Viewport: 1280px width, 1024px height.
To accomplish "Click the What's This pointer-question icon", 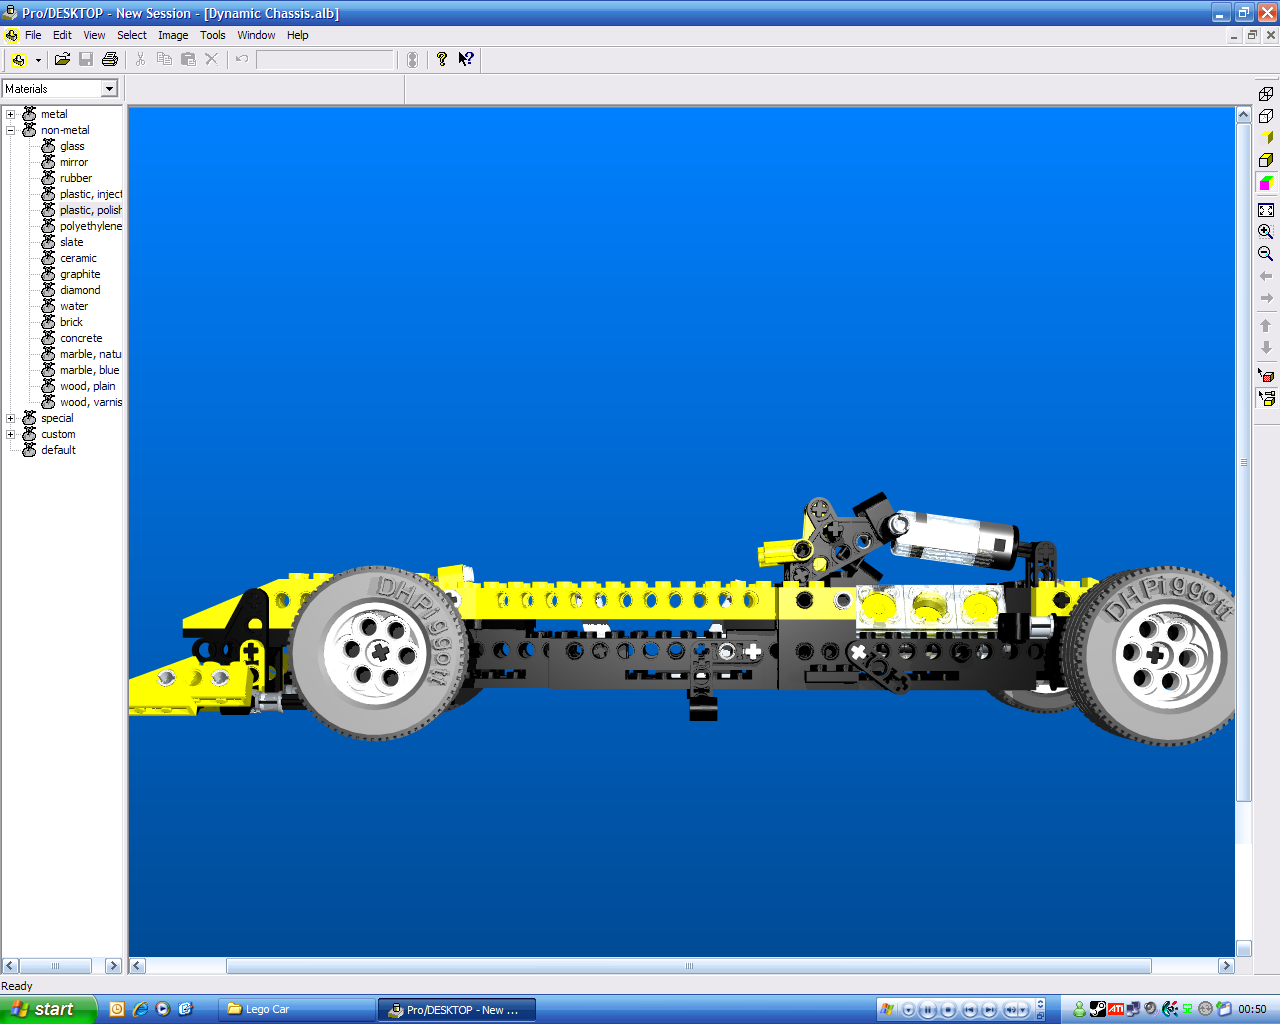I will (x=466, y=60).
